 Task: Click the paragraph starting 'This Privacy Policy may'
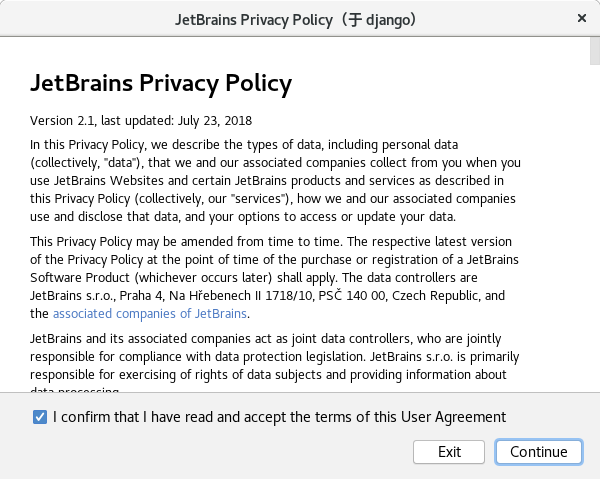274,277
